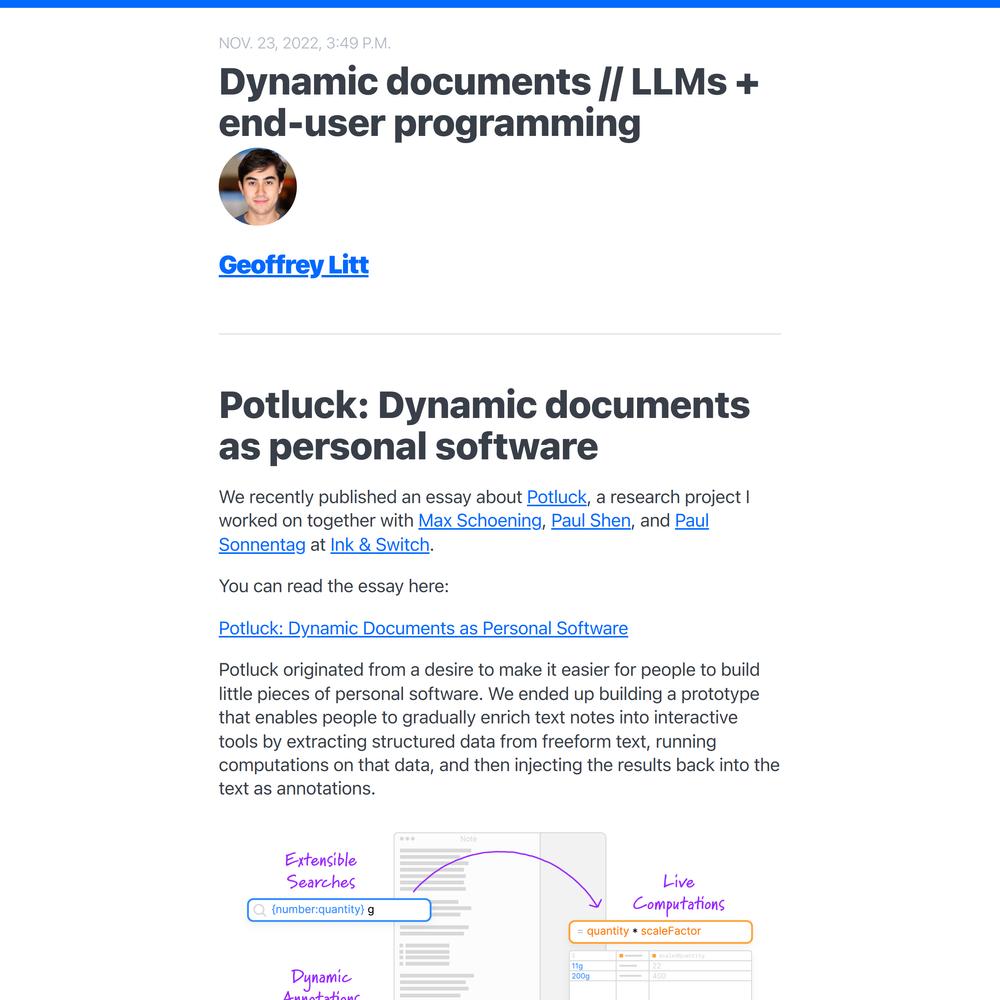Open the Potluck link in paragraph

(556, 497)
